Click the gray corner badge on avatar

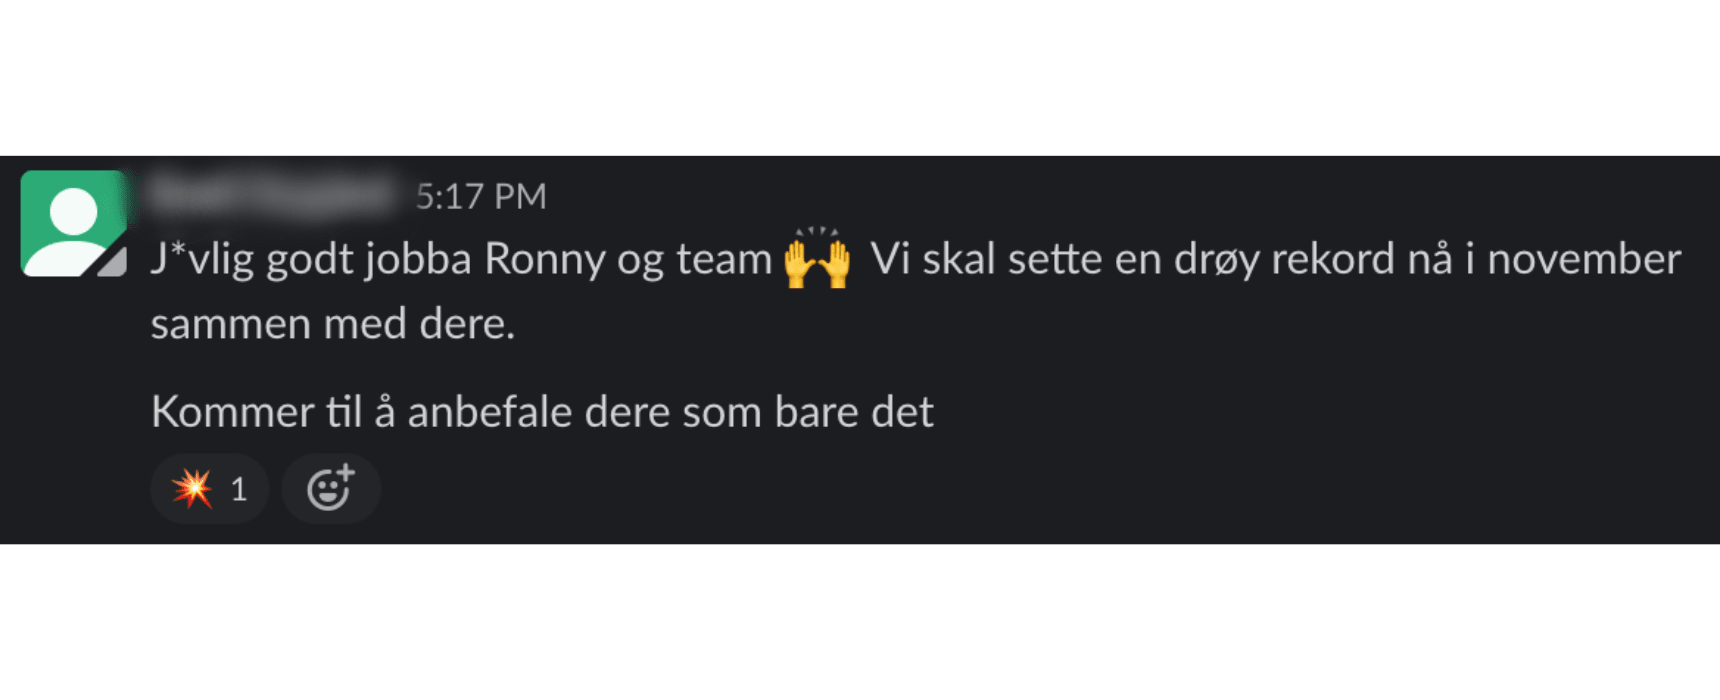(112, 262)
